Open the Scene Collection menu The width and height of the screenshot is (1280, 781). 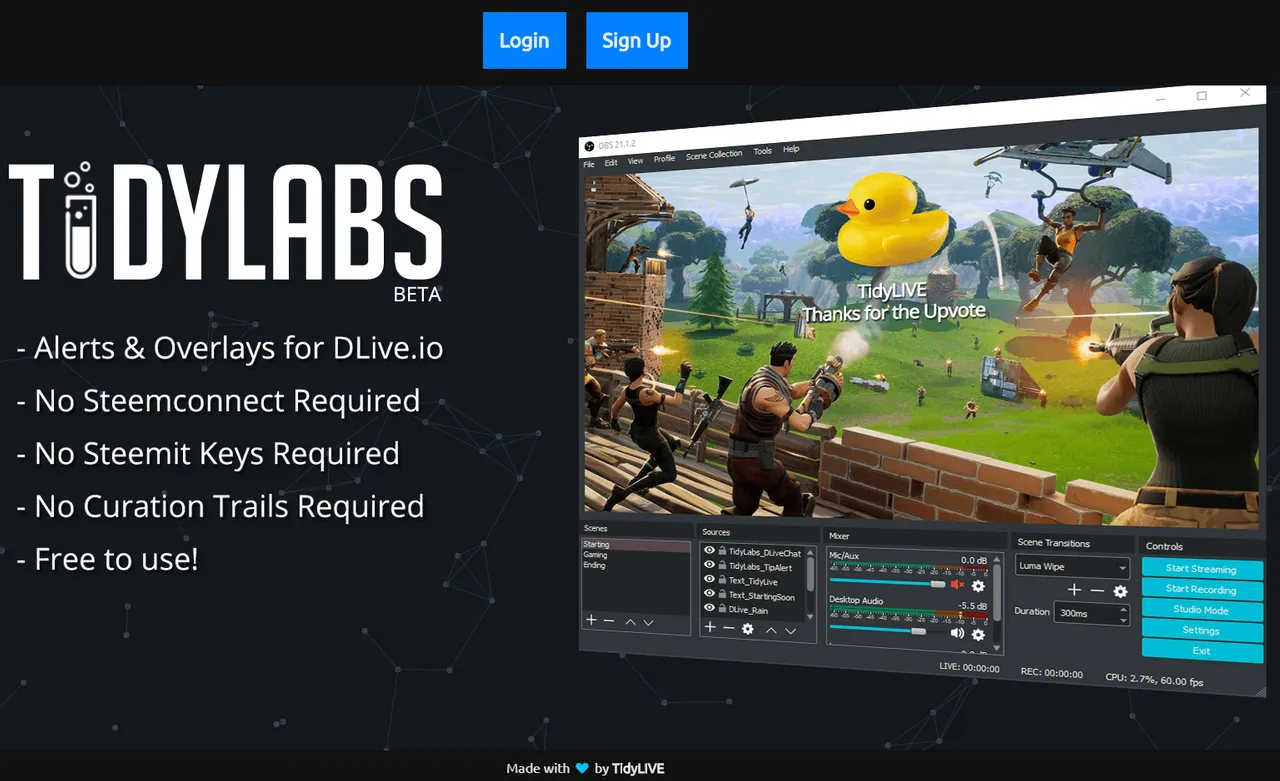coord(714,155)
